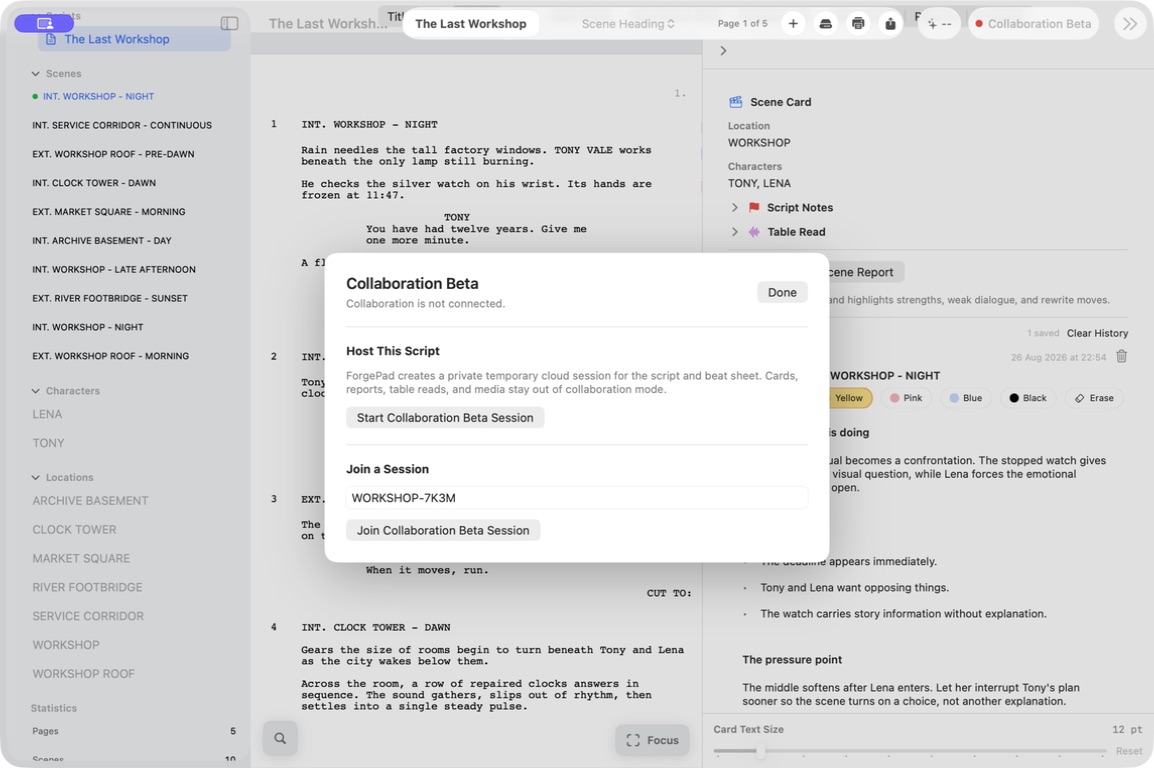
Task: Click the session code field WORKSHOP-7K3M
Action: coord(577,498)
